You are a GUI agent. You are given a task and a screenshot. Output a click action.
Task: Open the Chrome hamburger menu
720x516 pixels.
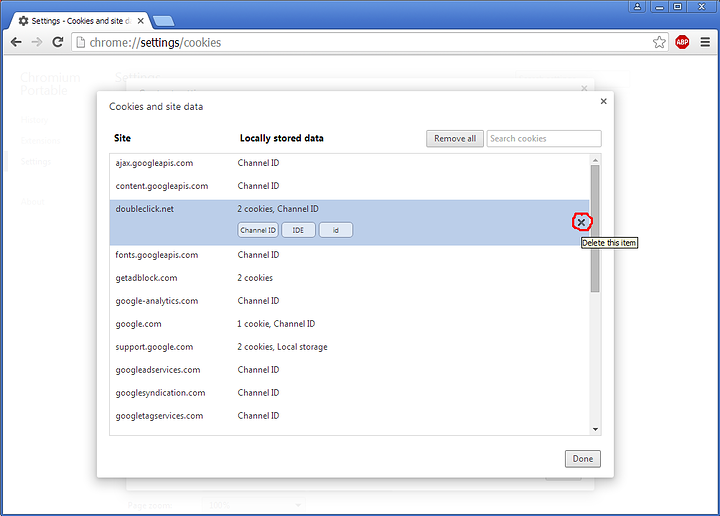click(x=704, y=42)
